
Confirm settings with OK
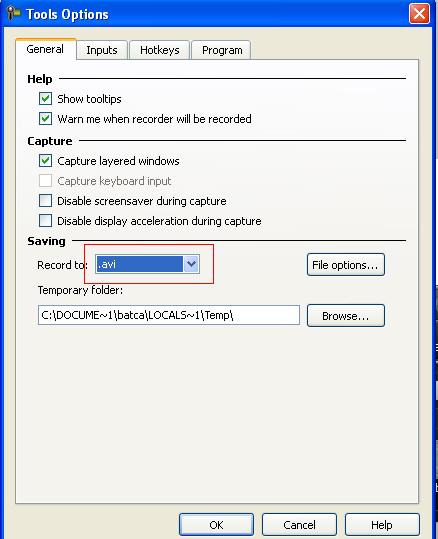coord(216,525)
